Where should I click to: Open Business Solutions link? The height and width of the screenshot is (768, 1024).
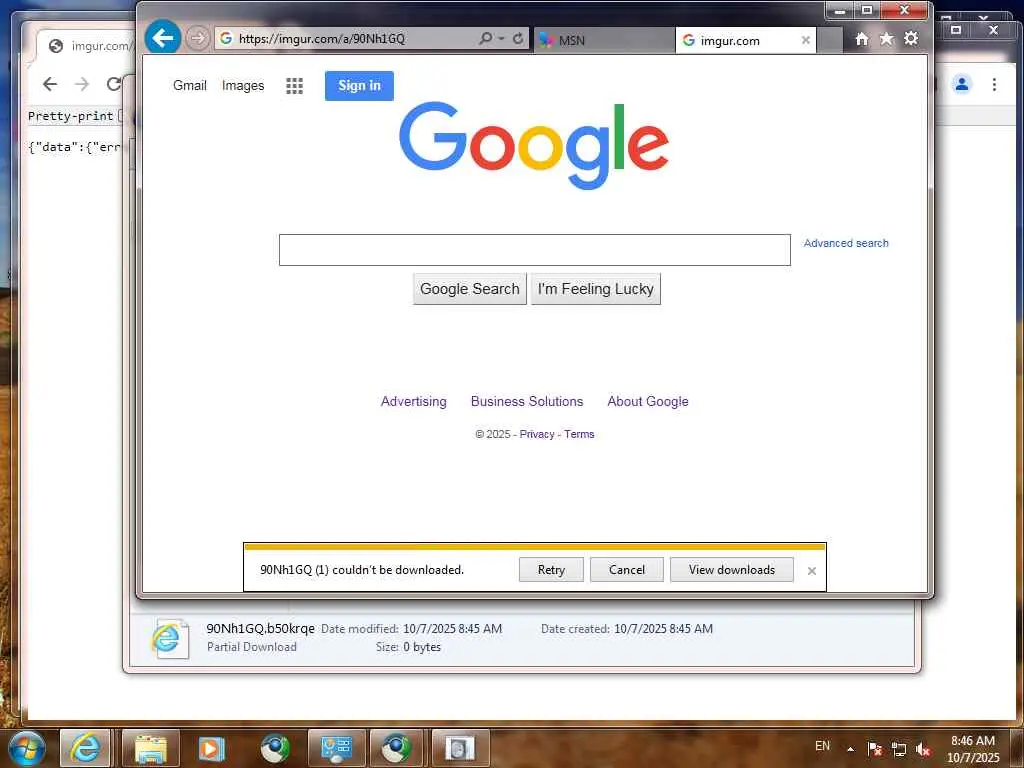(x=527, y=402)
